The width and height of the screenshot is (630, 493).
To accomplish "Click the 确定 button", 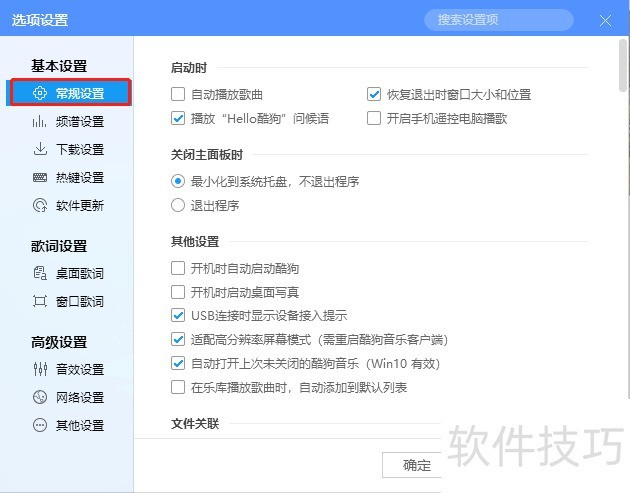I will (412, 465).
